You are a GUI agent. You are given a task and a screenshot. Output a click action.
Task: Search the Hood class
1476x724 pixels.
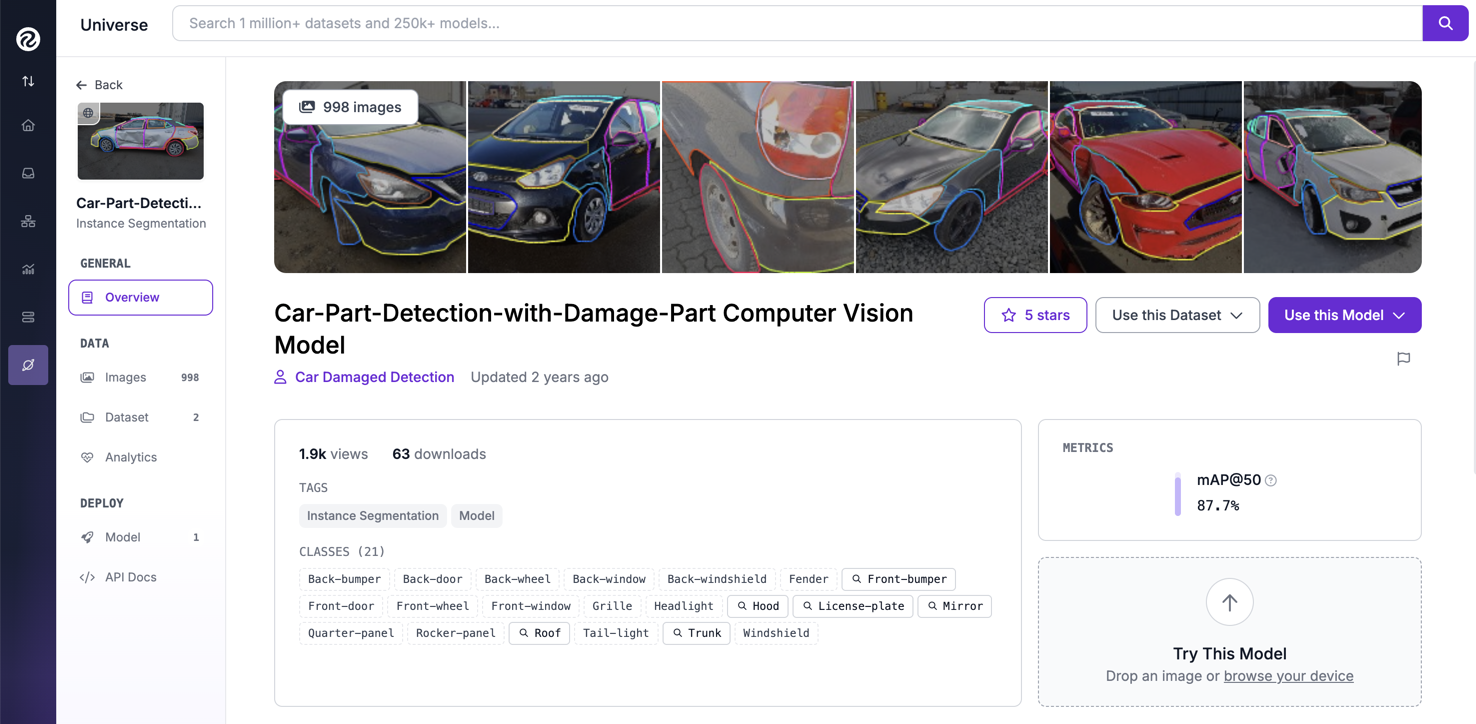coord(758,606)
